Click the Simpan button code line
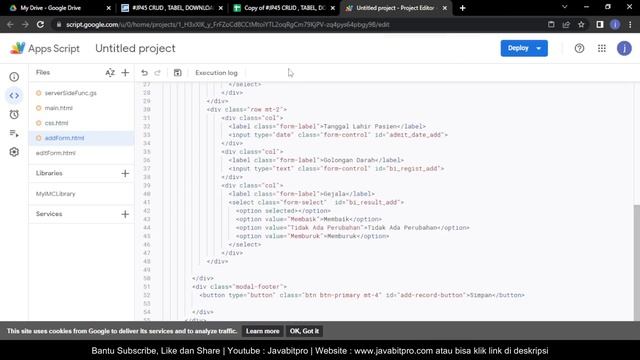This screenshot has width=640, height=360. tap(362, 295)
